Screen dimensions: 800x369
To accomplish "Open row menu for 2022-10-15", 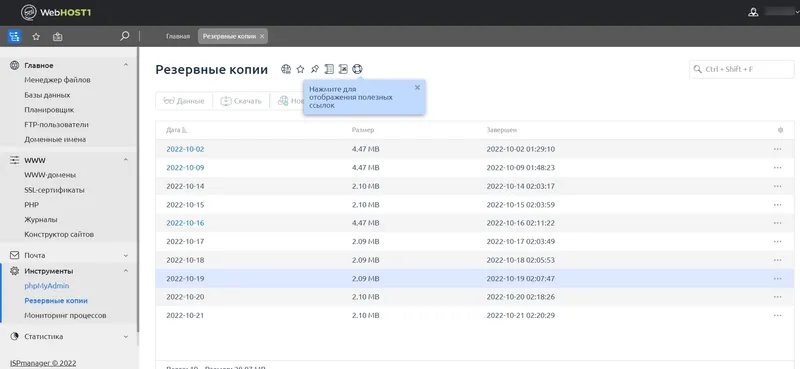I will point(777,205).
